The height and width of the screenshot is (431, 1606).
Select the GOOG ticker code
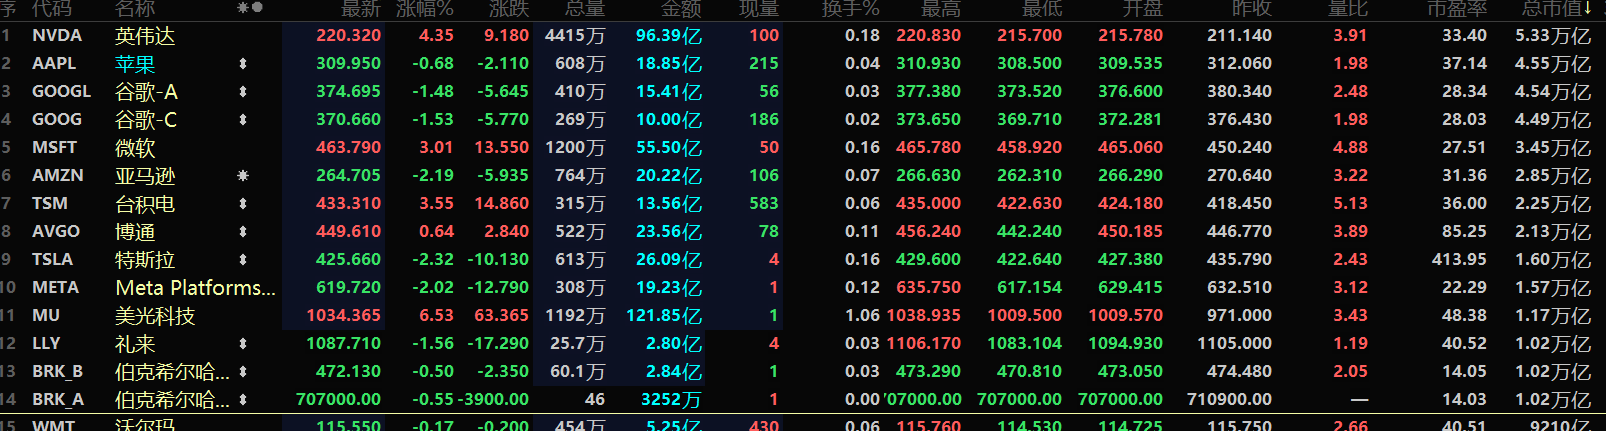click(x=57, y=120)
